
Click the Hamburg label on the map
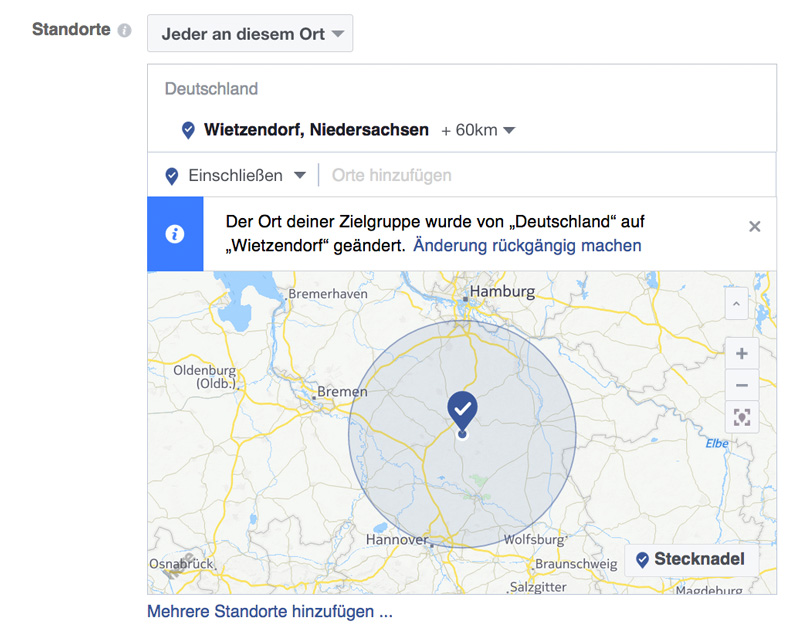tap(502, 292)
